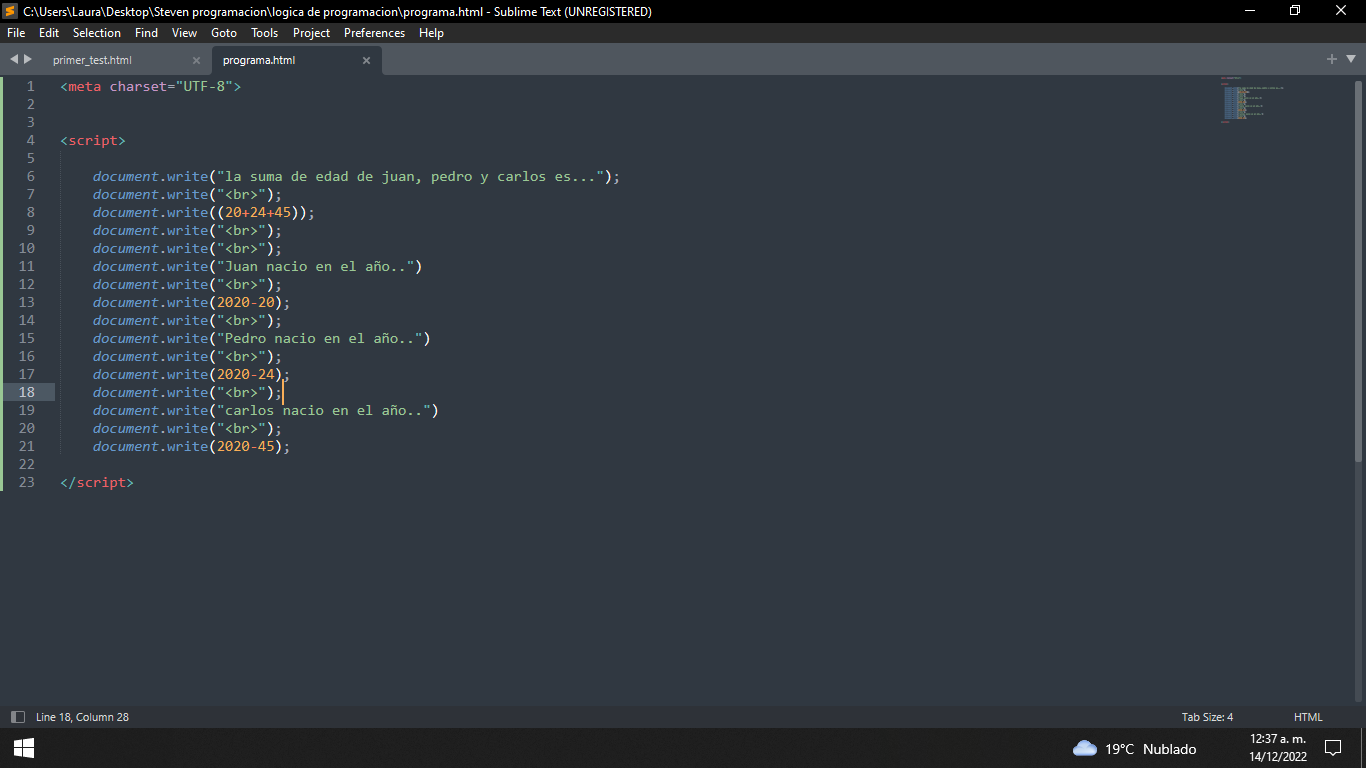
Task: Open the Edit menu
Action: [x=49, y=33]
